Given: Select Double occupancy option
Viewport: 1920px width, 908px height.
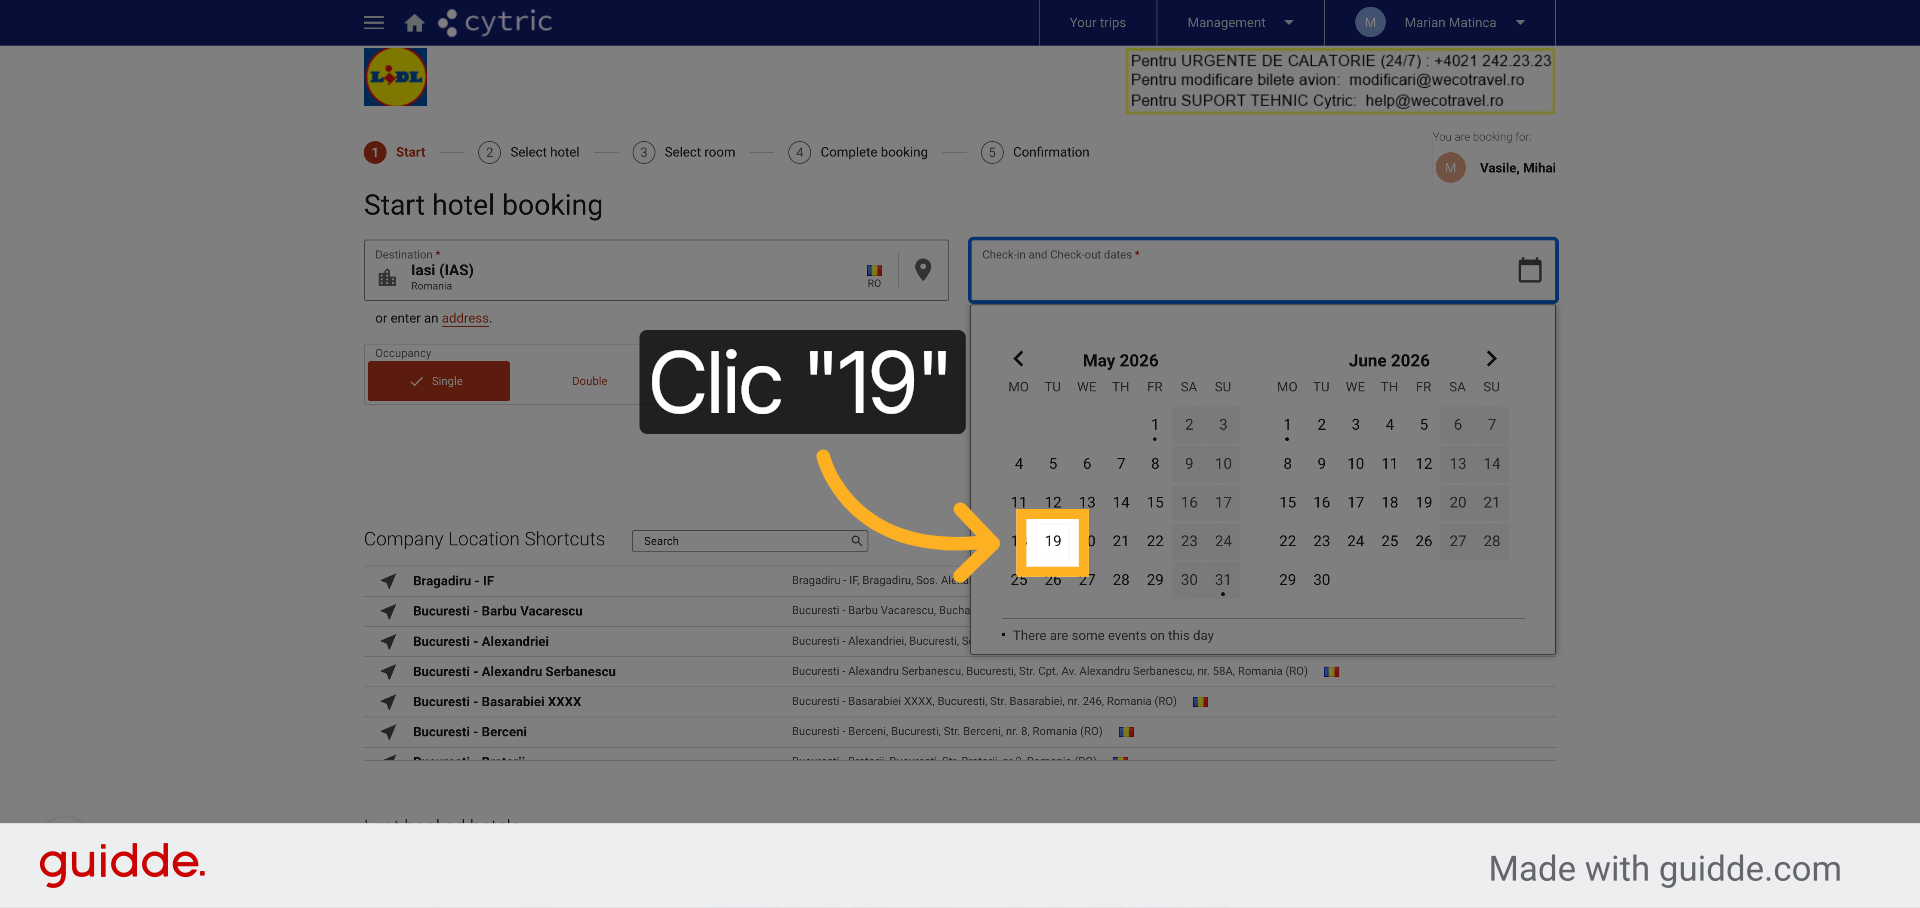Looking at the screenshot, I should pos(589,381).
